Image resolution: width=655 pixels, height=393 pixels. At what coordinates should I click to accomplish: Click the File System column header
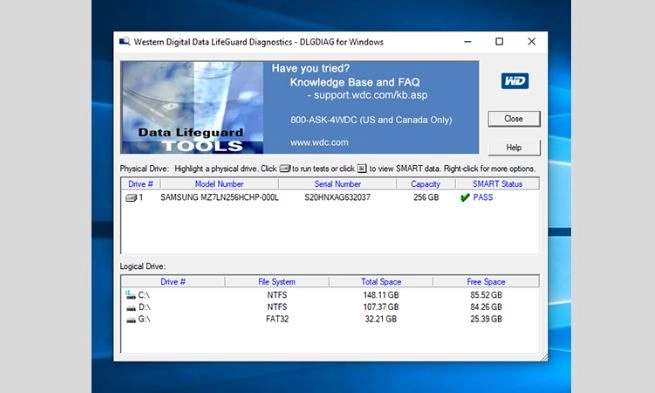pos(277,282)
